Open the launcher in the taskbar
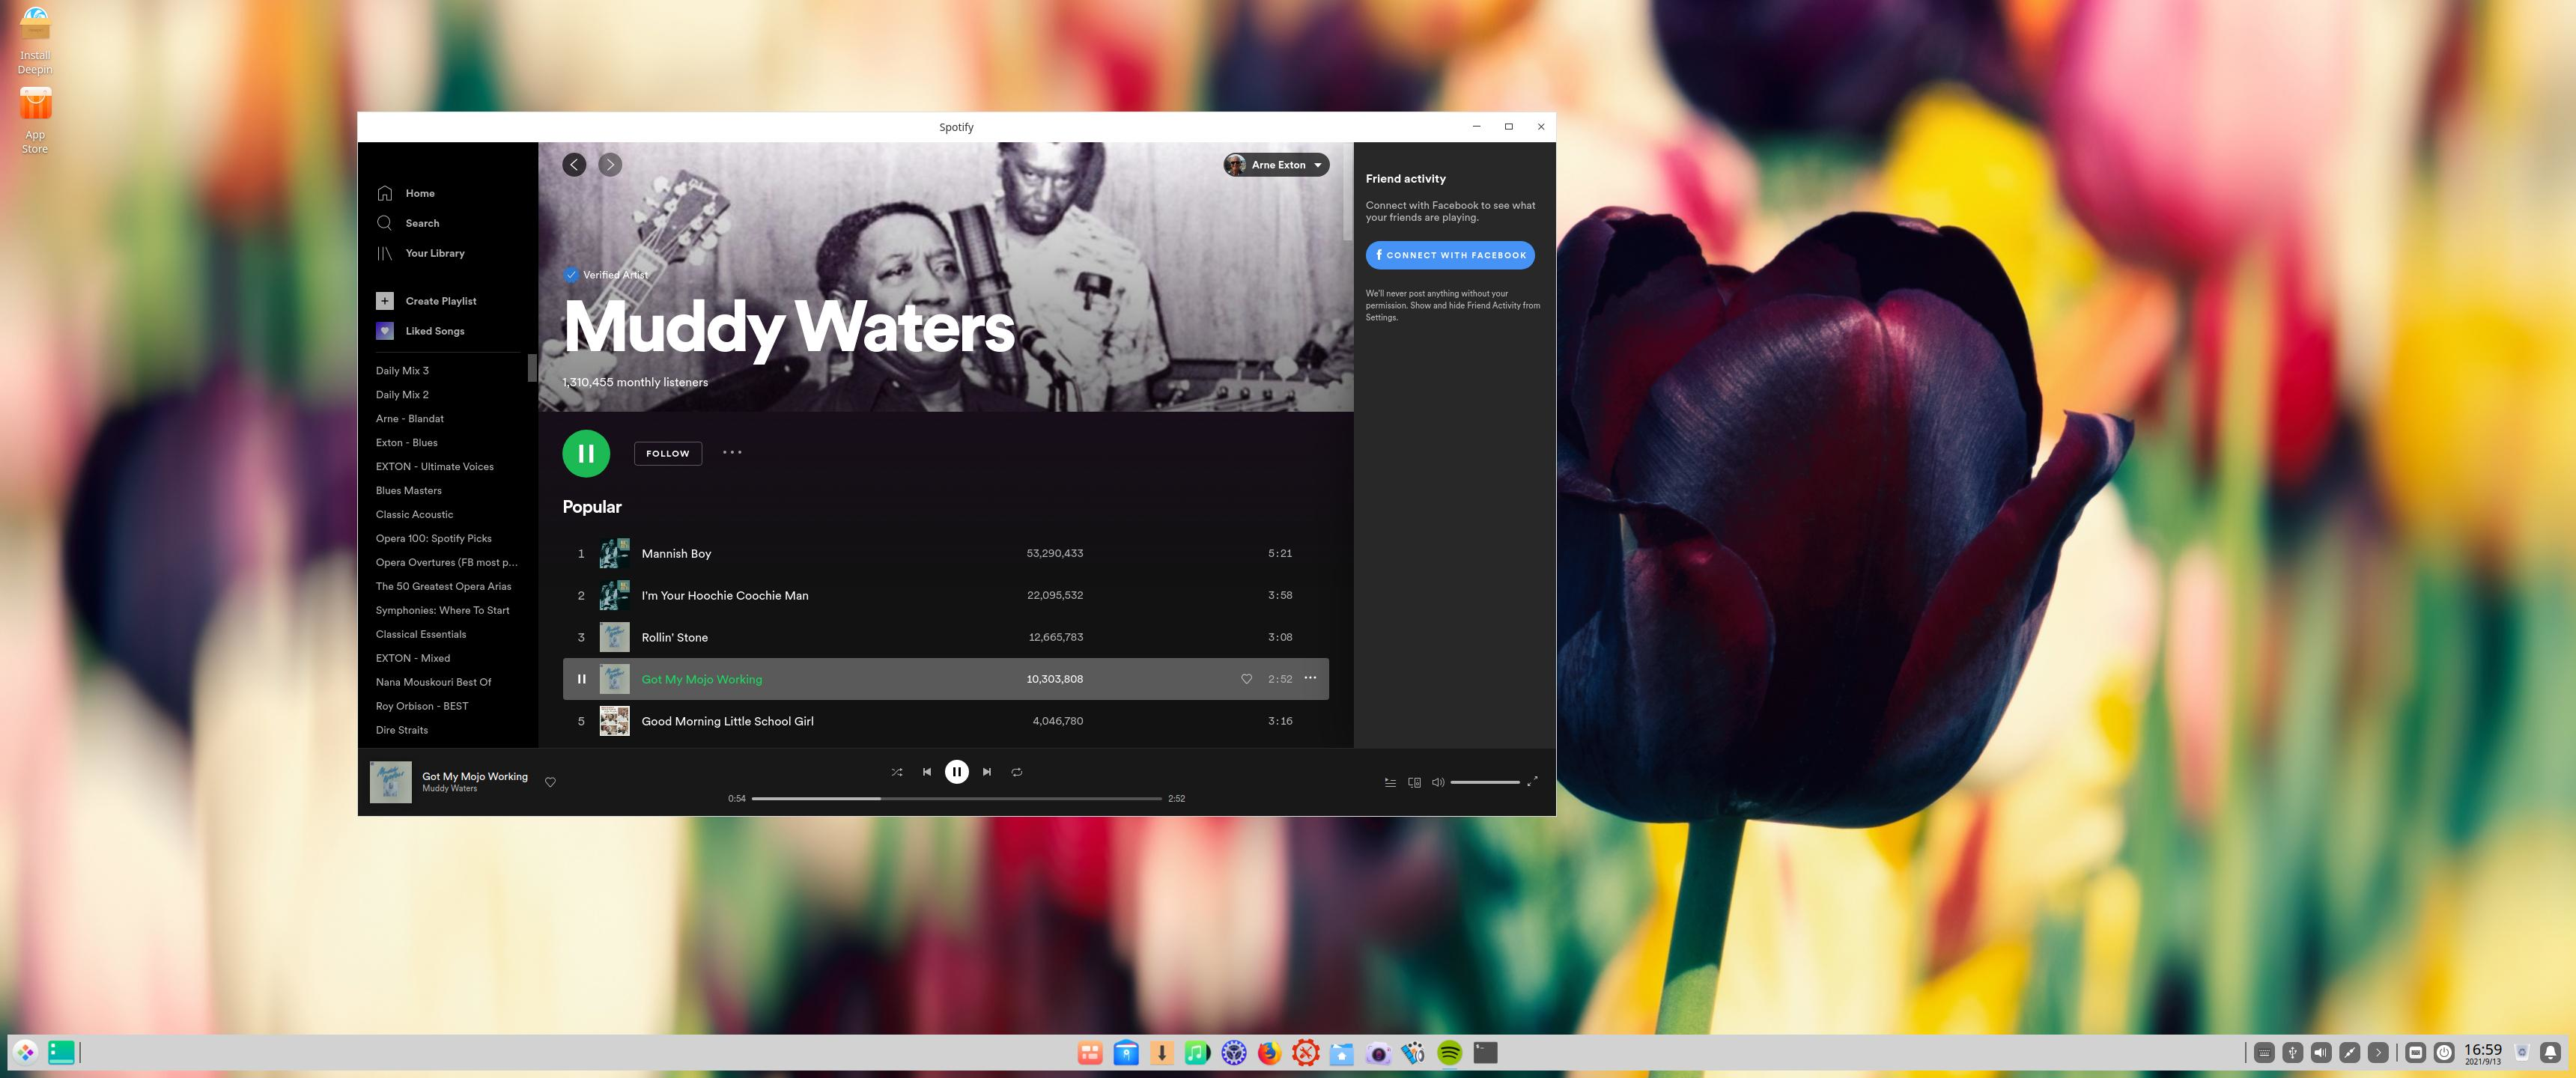This screenshot has height=1078, width=2576. [25, 1052]
